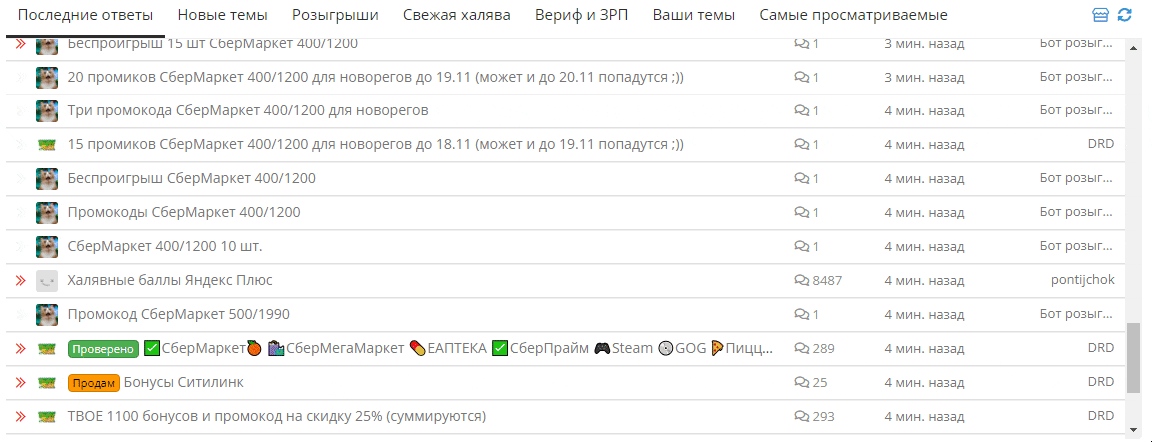The width and height of the screenshot is (1152, 442).
Task: Open thread Промокод СберМаркет 500/1990
Action: coord(179,314)
